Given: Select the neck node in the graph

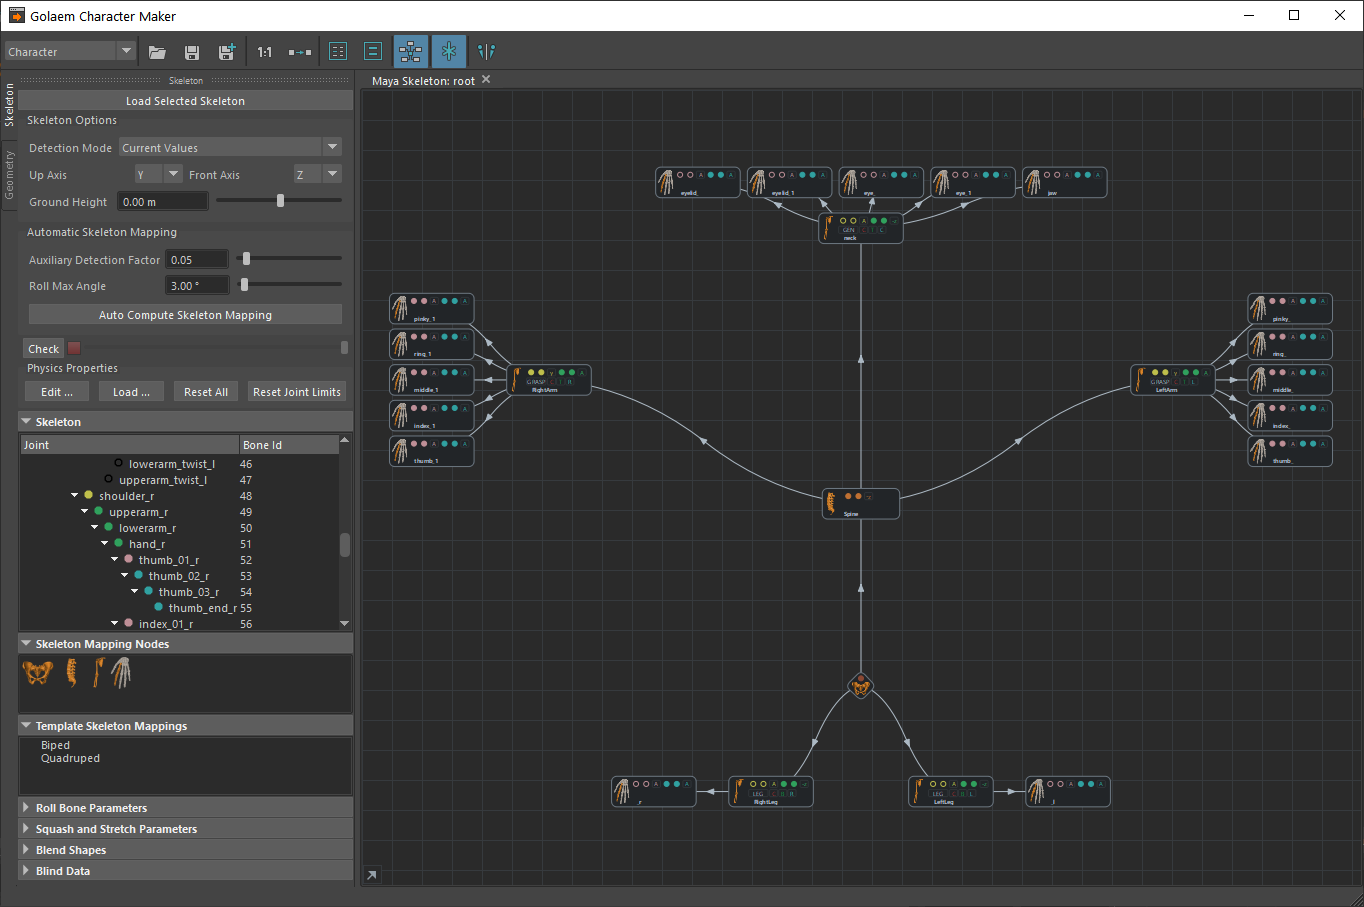Looking at the screenshot, I should pyautogui.click(x=861, y=228).
